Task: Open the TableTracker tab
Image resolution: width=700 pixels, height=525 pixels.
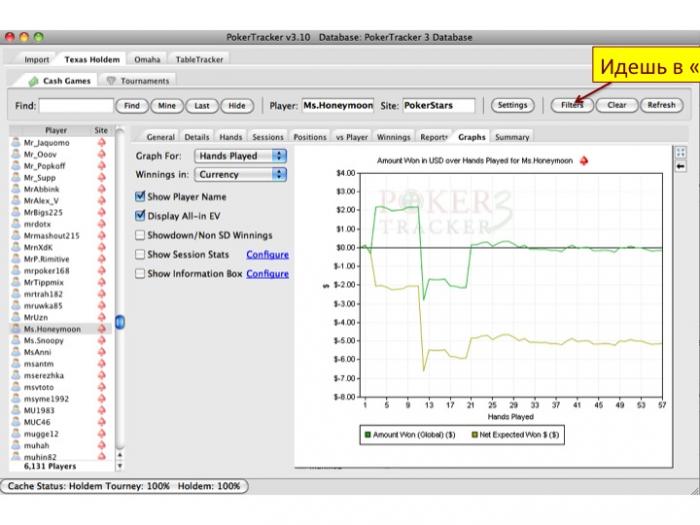Action: click(x=199, y=59)
